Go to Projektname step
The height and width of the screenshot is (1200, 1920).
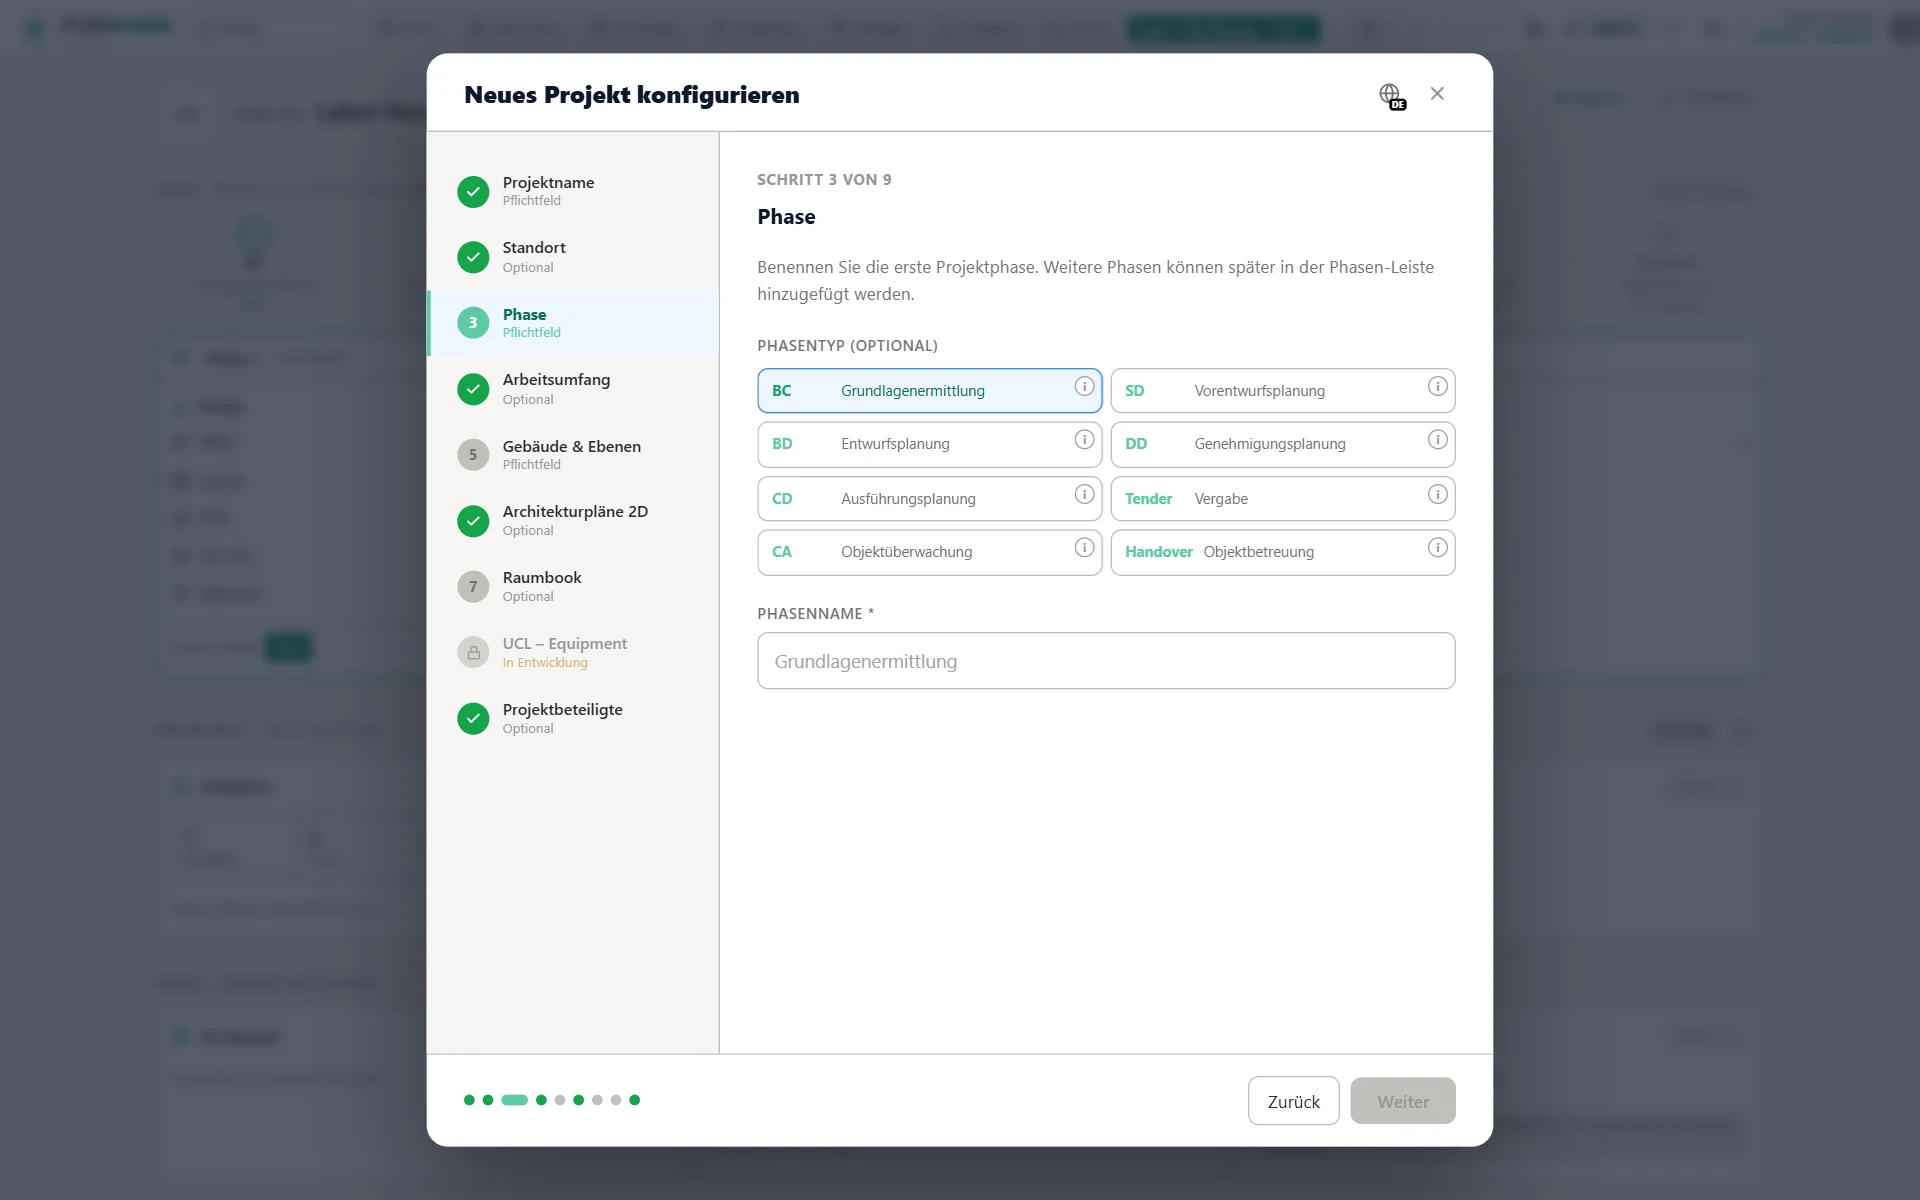click(573, 191)
